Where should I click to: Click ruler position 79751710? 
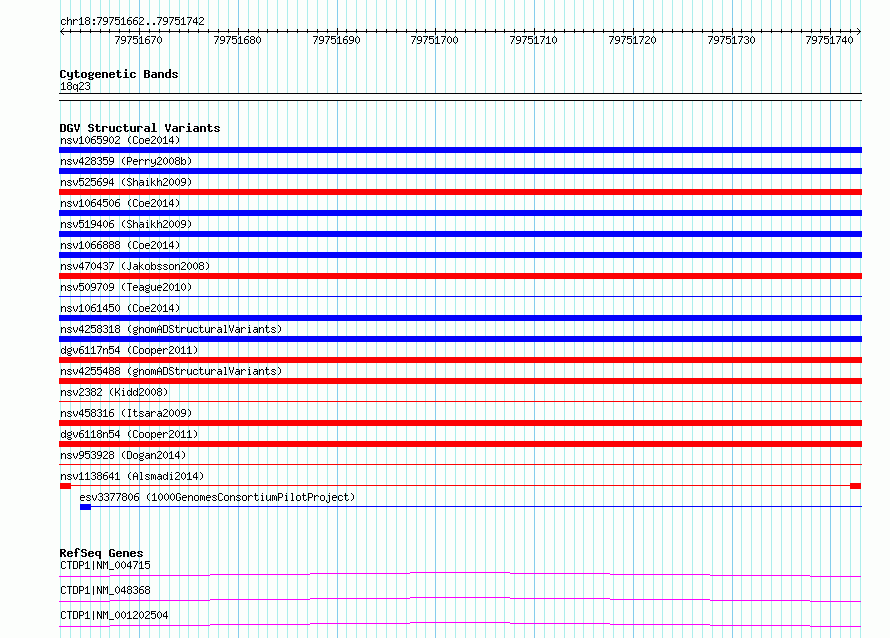pyautogui.click(x=534, y=40)
